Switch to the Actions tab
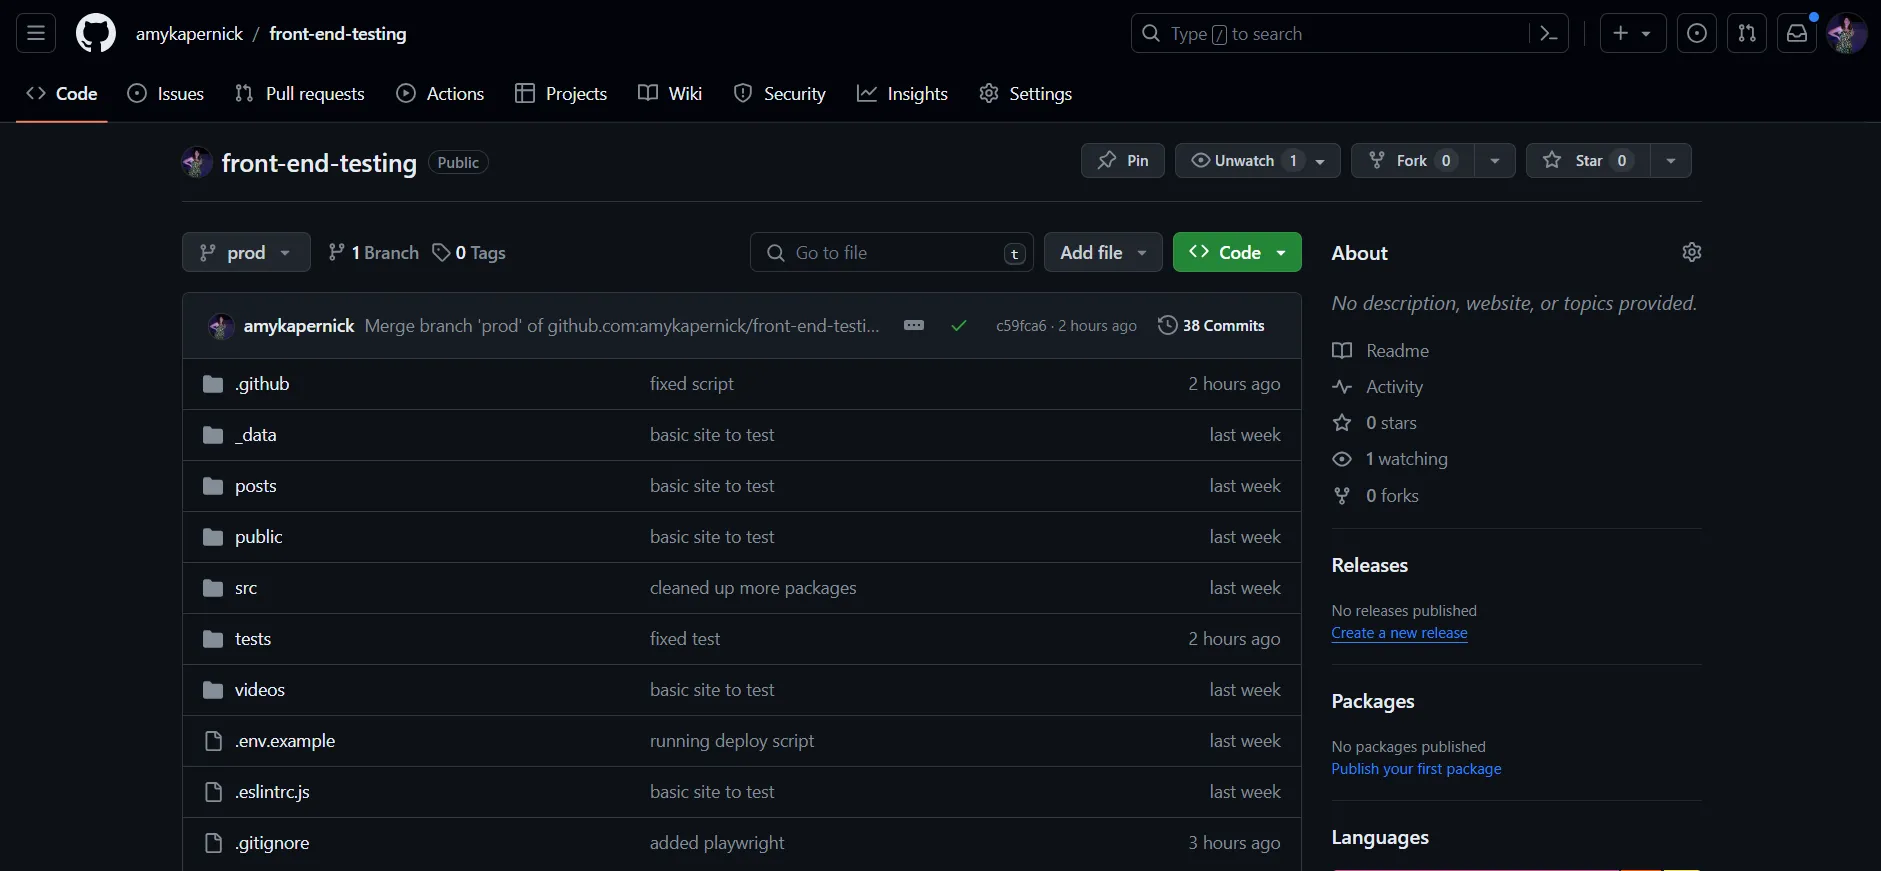This screenshot has height=871, width=1881. [440, 94]
